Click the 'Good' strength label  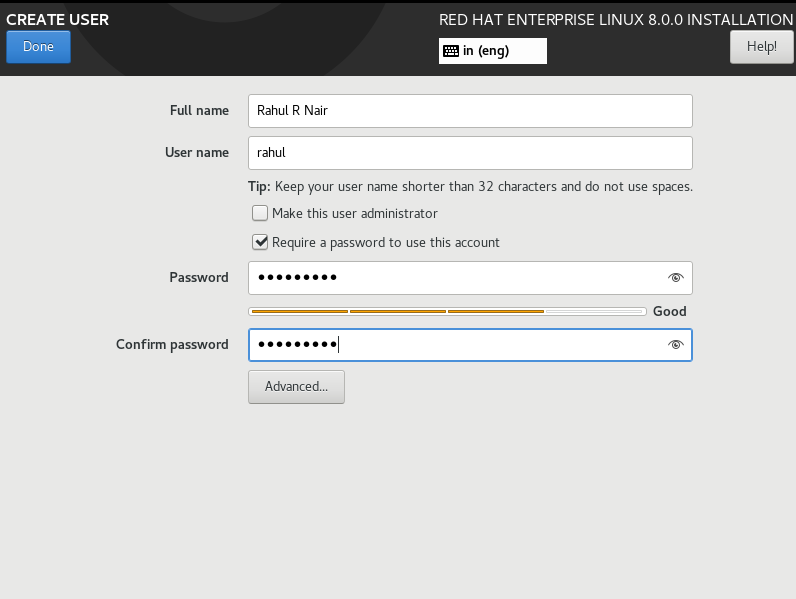point(670,311)
